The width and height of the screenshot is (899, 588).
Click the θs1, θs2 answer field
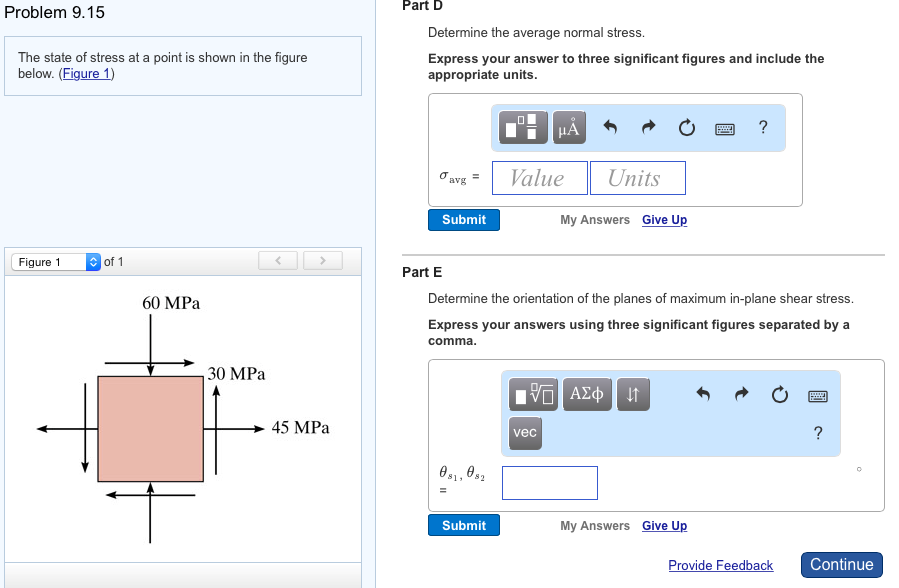[x=550, y=483]
